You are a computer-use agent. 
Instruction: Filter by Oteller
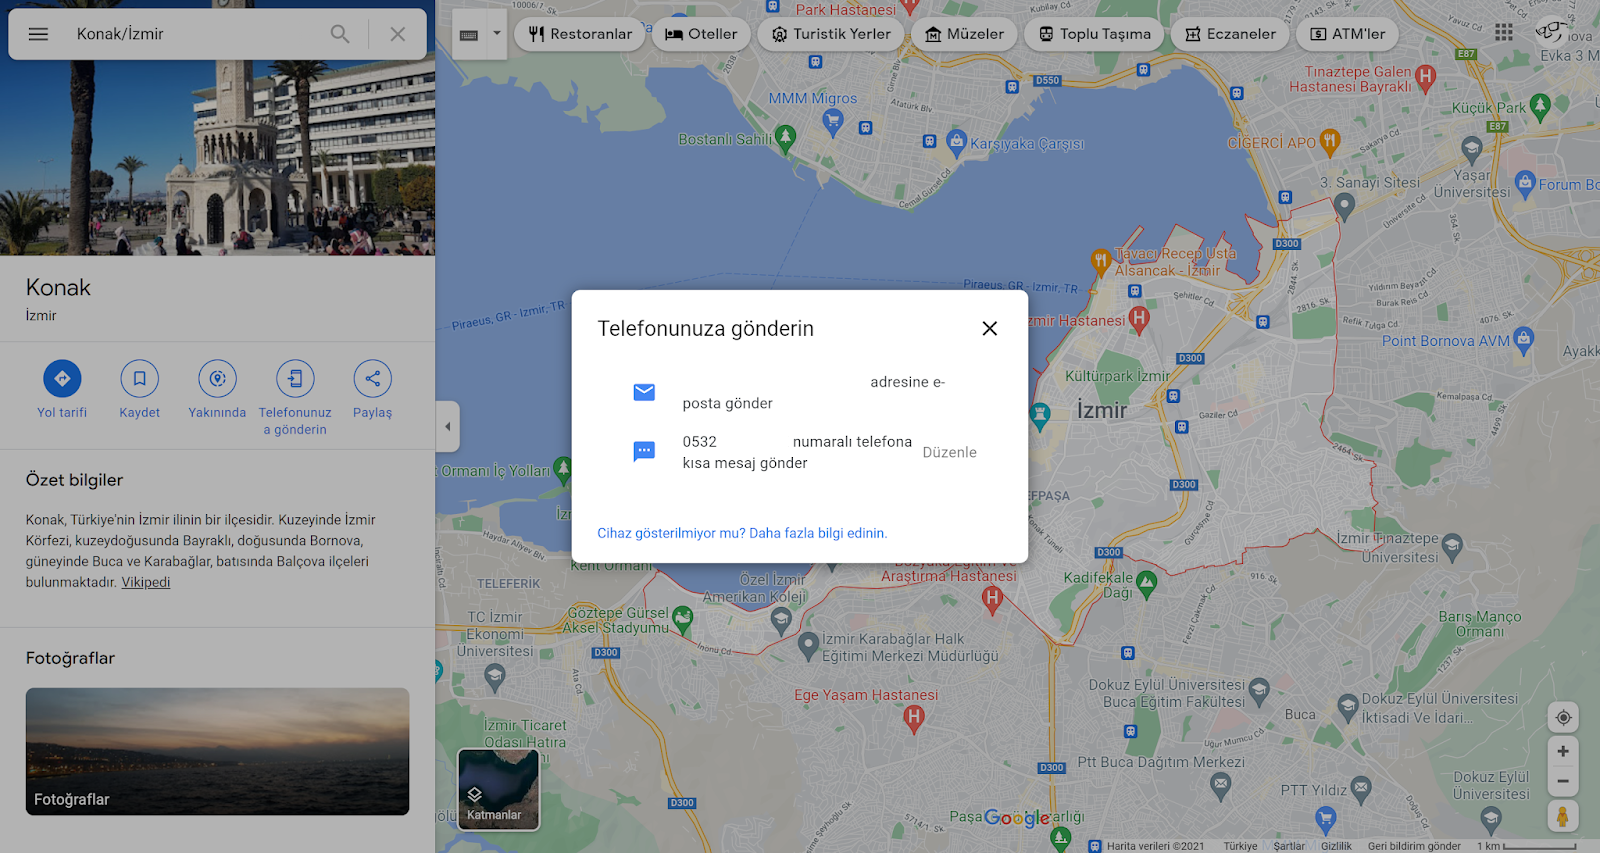tap(701, 34)
